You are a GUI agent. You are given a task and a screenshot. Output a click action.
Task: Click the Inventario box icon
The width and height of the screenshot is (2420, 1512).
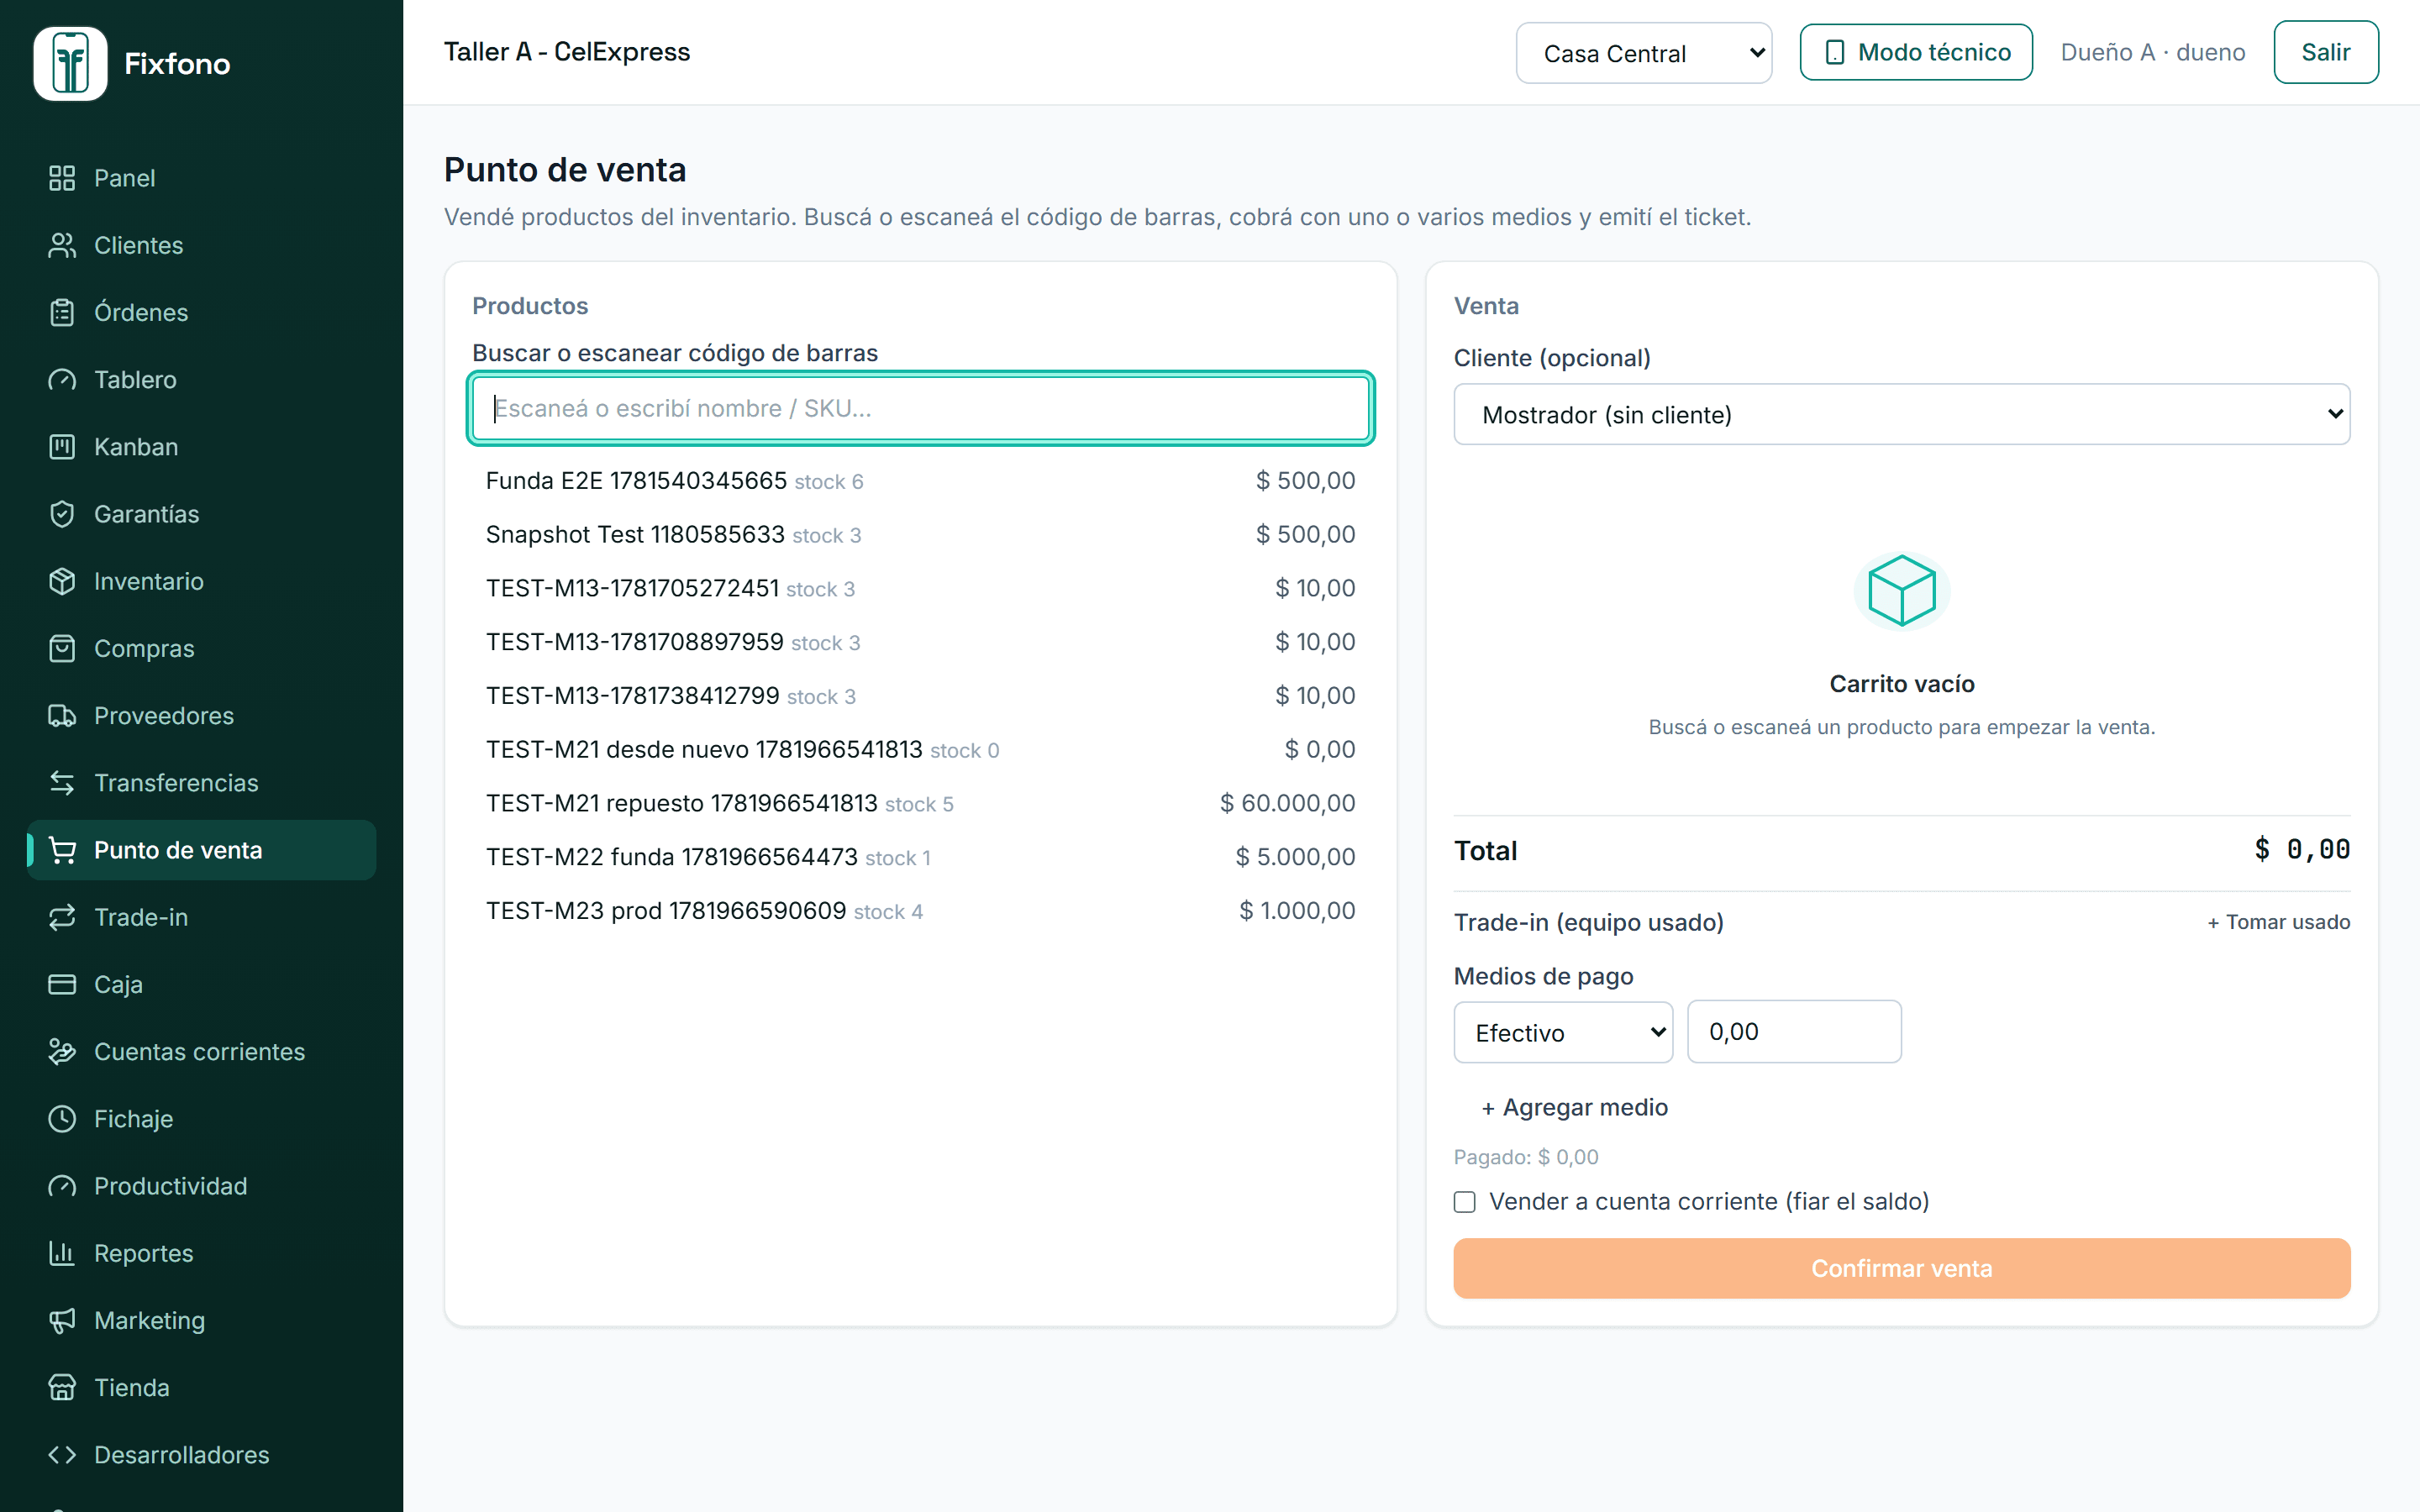point(62,581)
